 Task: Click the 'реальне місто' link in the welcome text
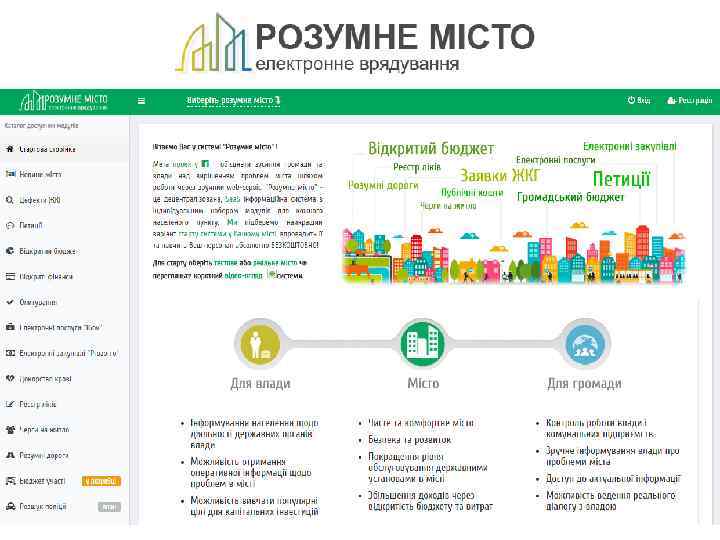tap(275, 263)
